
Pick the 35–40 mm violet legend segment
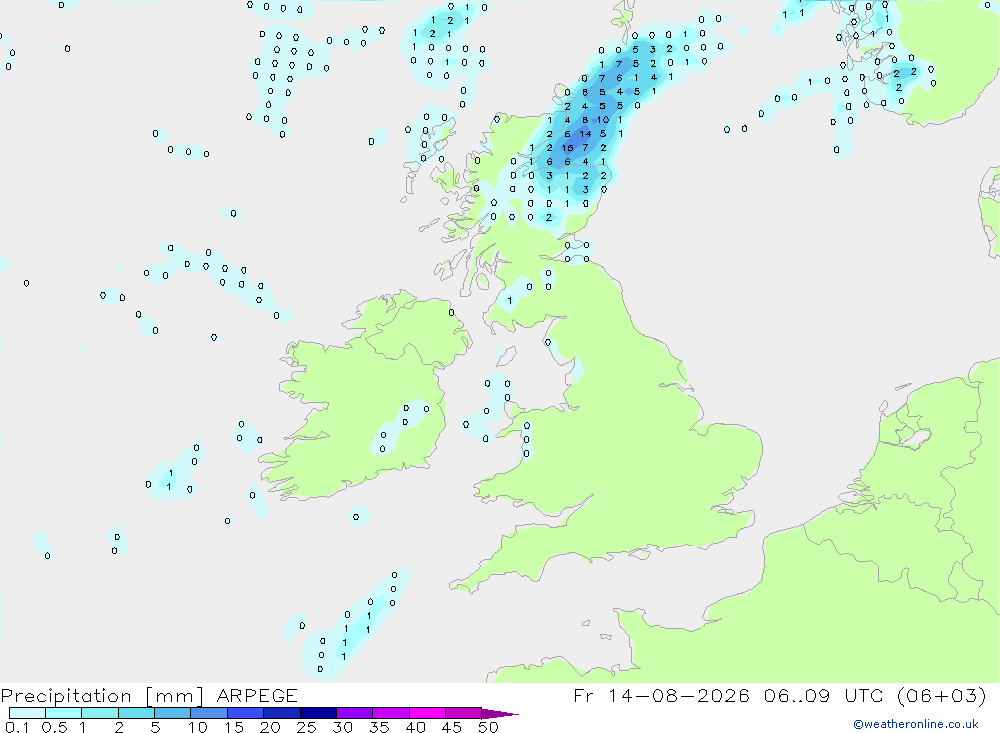coord(390,713)
